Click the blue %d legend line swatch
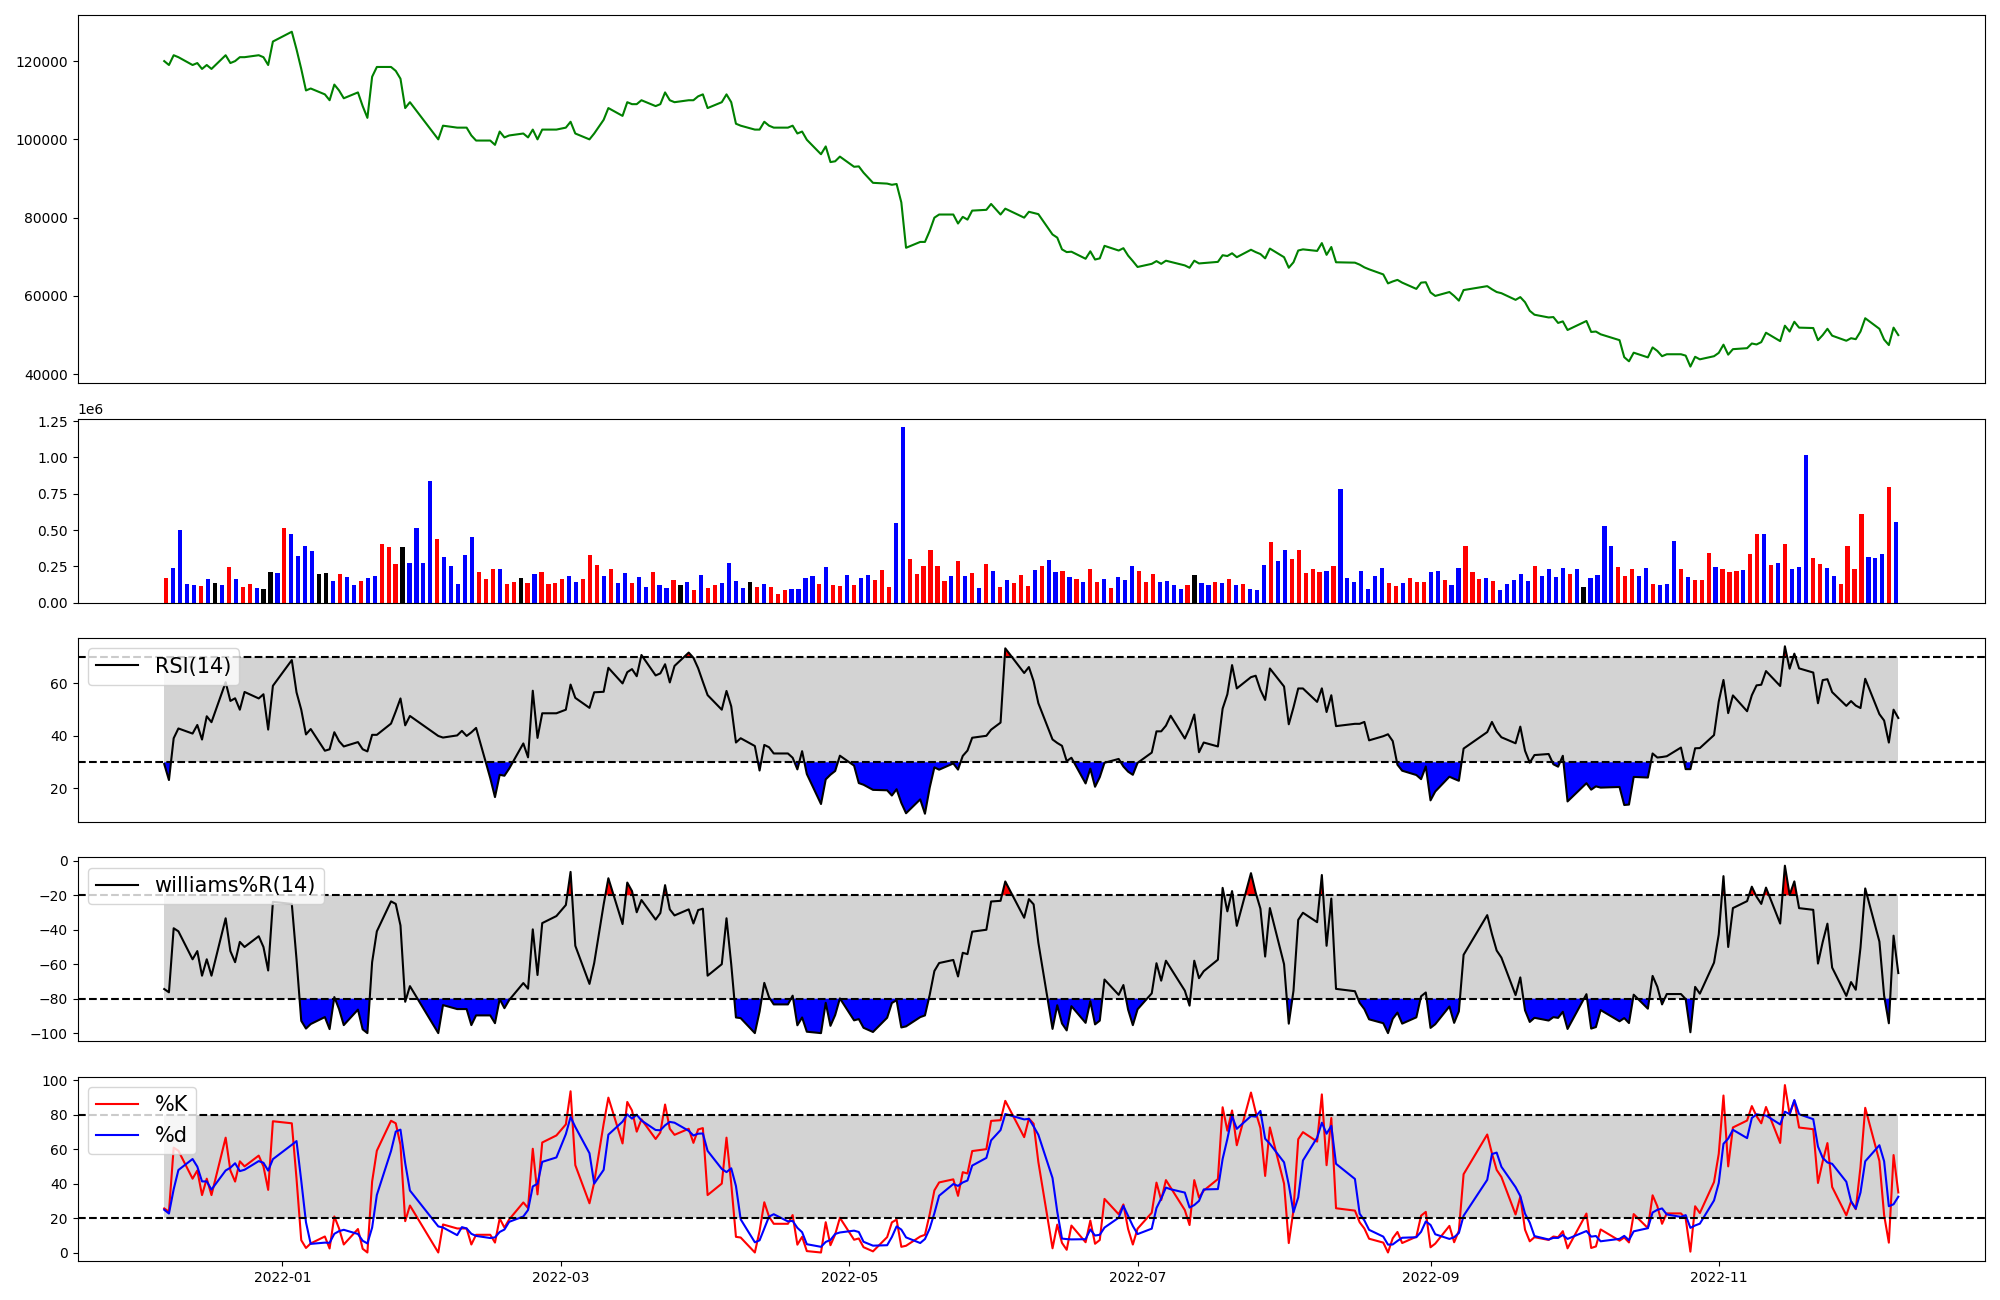 coord(116,1135)
